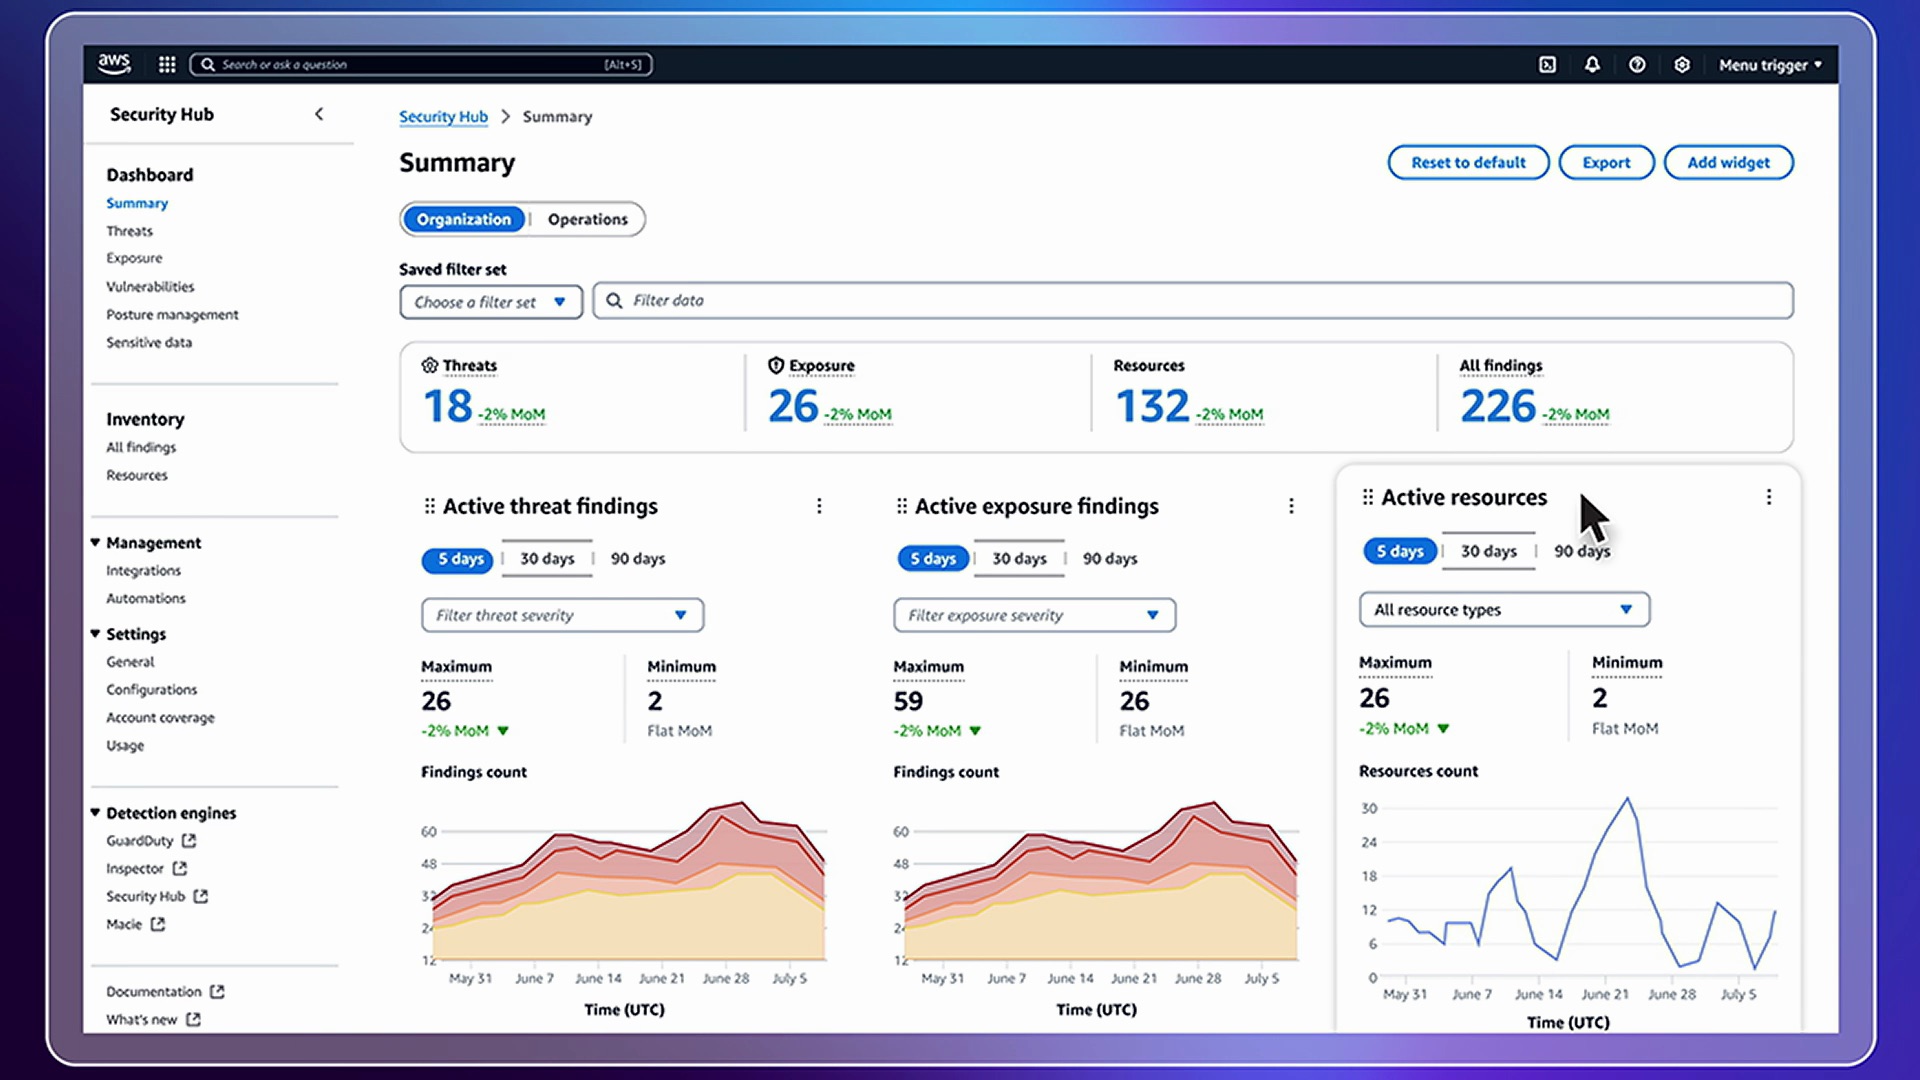Open CloudShell terminal icon in top bar
Viewport: 1920px width, 1080px height.
pos(1547,65)
